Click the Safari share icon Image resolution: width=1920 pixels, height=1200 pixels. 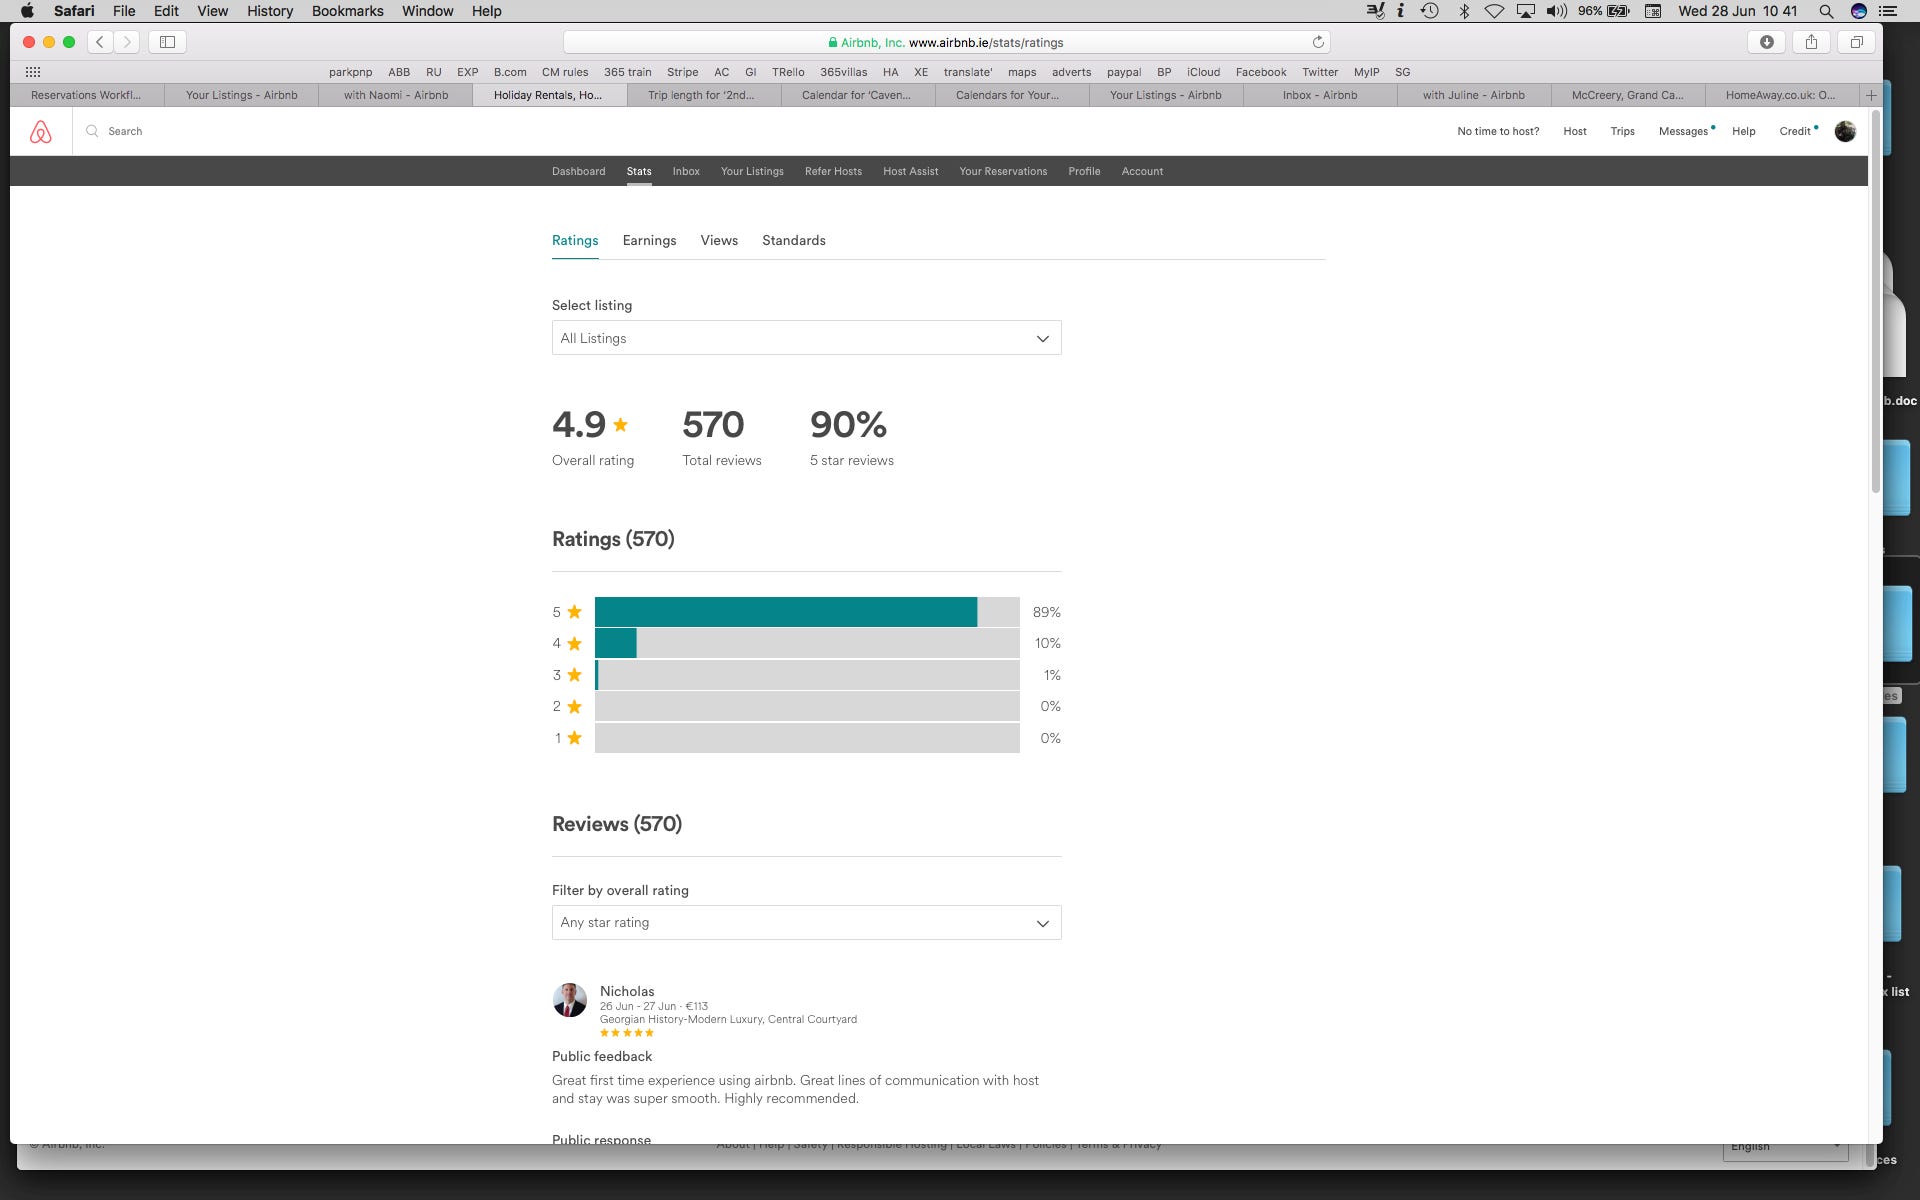[1811, 42]
